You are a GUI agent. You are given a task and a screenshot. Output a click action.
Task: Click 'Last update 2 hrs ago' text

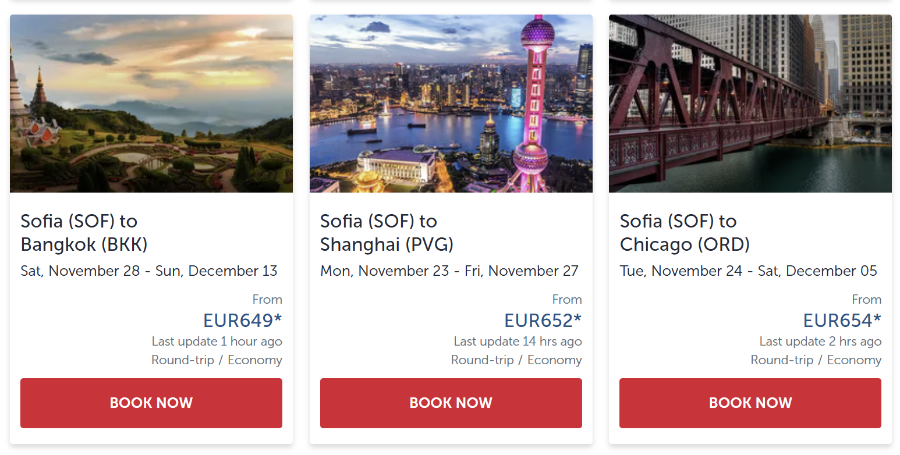(820, 341)
